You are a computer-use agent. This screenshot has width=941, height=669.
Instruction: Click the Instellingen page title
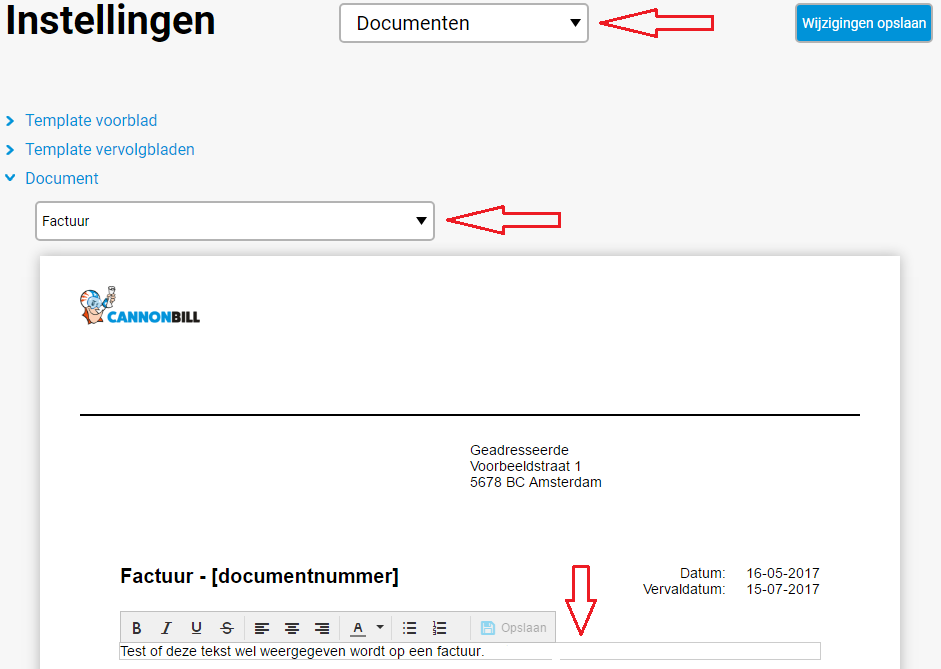coord(110,21)
